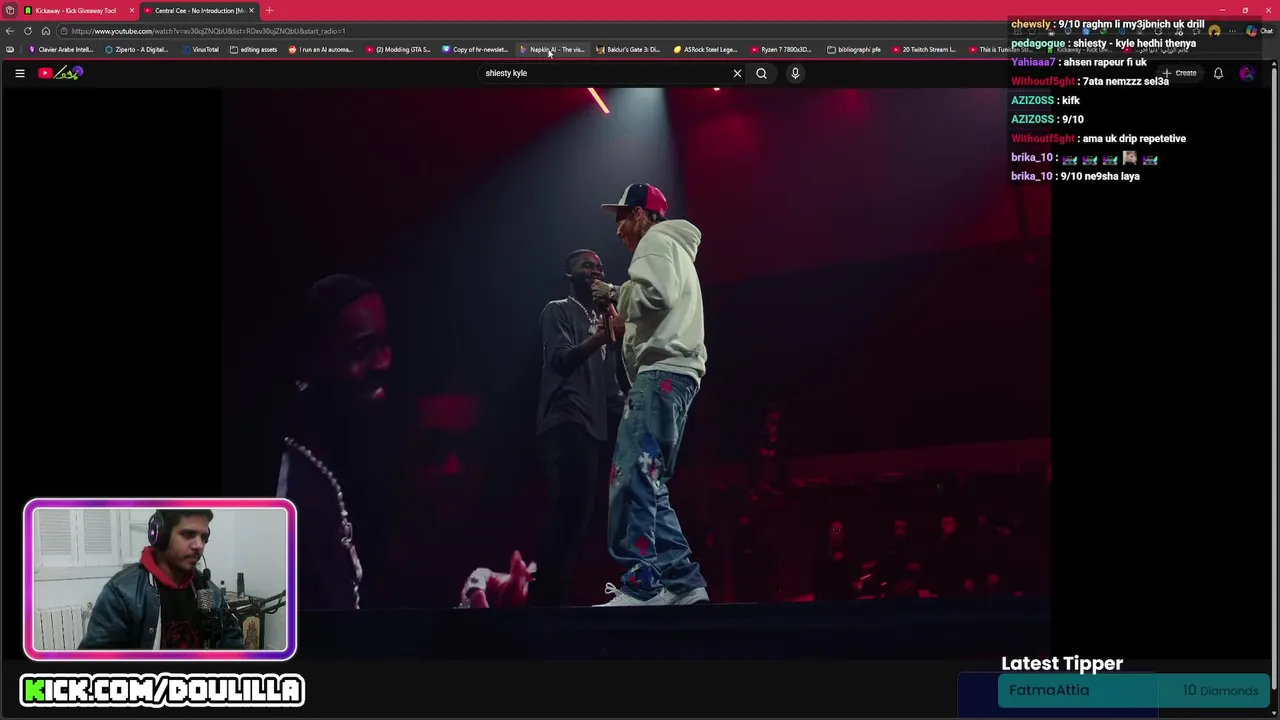Viewport: 1280px width, 720px height.
Task: Click chat message from chewsly
Action: pyautogui.click(x=1108, y=24)
